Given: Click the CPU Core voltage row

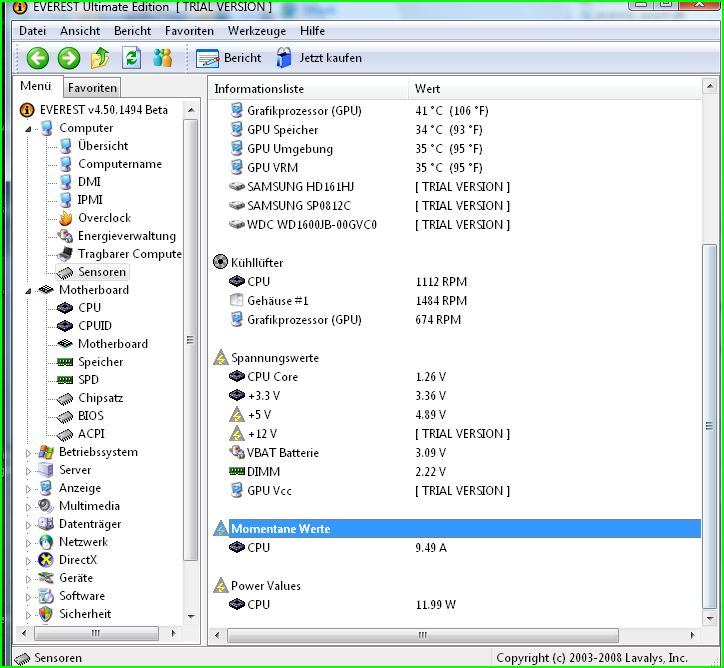Looking at the screenshot, I should pos(455,377).
